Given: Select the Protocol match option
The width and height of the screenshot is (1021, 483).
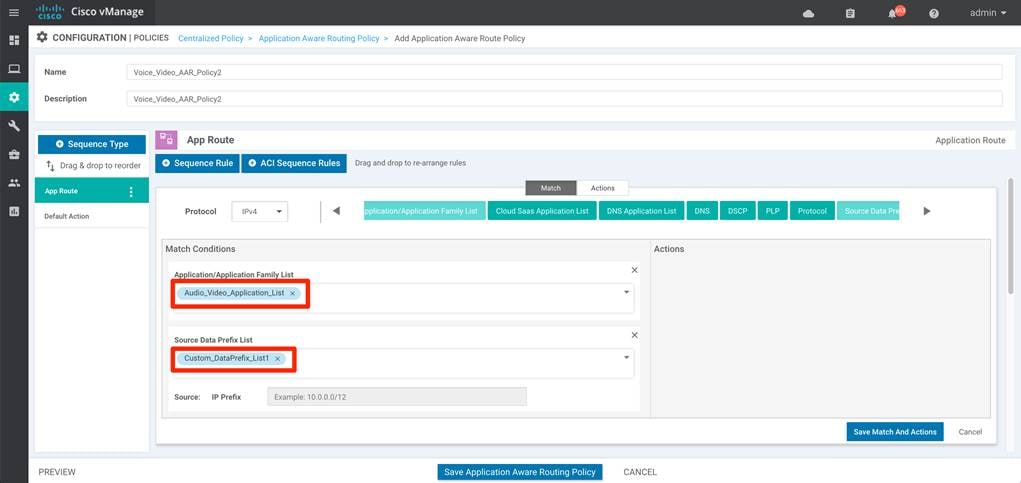Looking at the screenshot, I should (812, 212).
